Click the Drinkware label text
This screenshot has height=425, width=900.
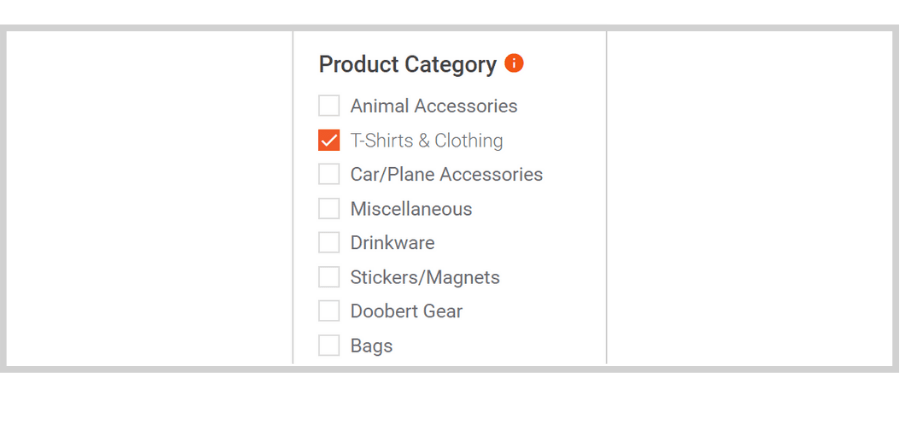coord(393,242)
